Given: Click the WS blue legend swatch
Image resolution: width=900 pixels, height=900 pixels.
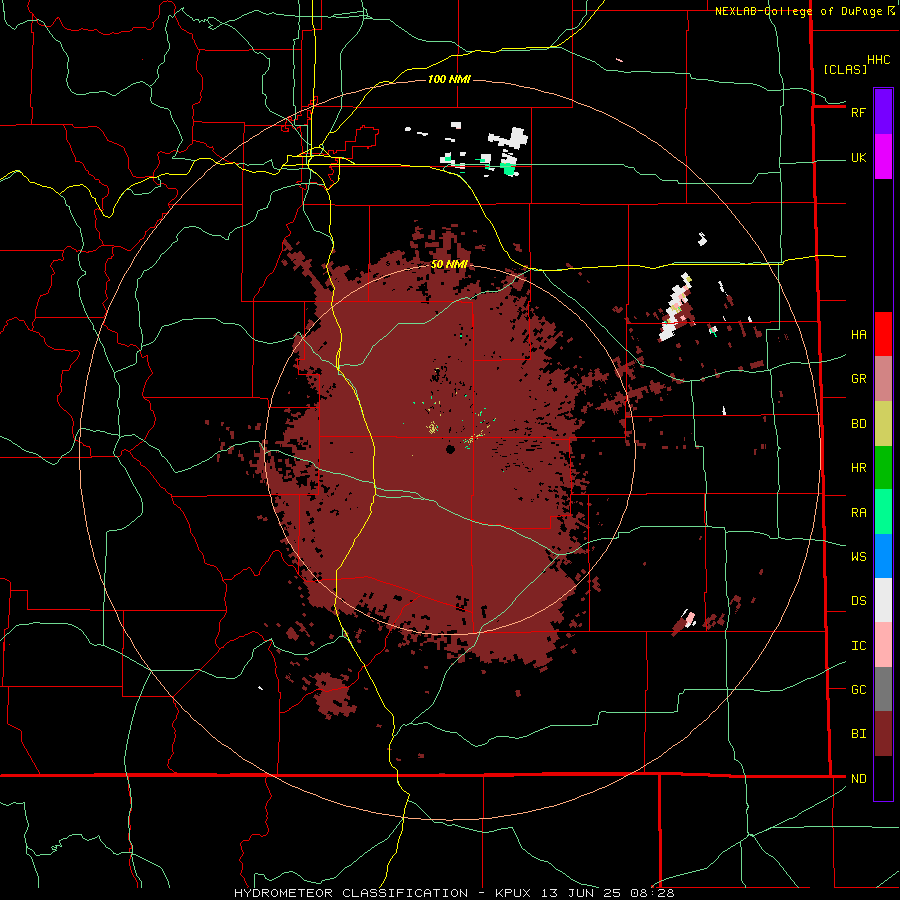Looking at the screenshot, I should click(883, 556).
